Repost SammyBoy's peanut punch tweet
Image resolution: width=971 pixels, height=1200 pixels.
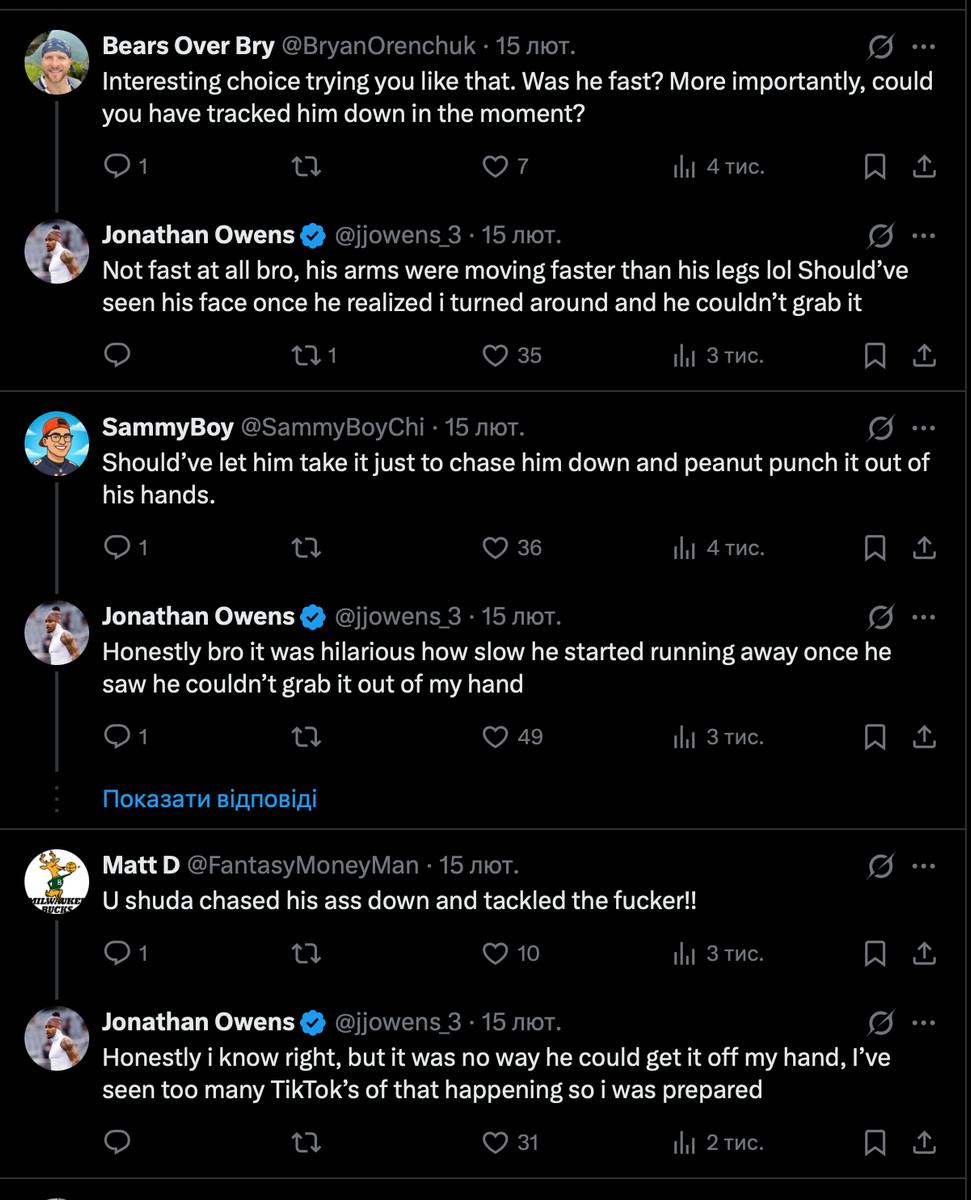tap(306, 547)
